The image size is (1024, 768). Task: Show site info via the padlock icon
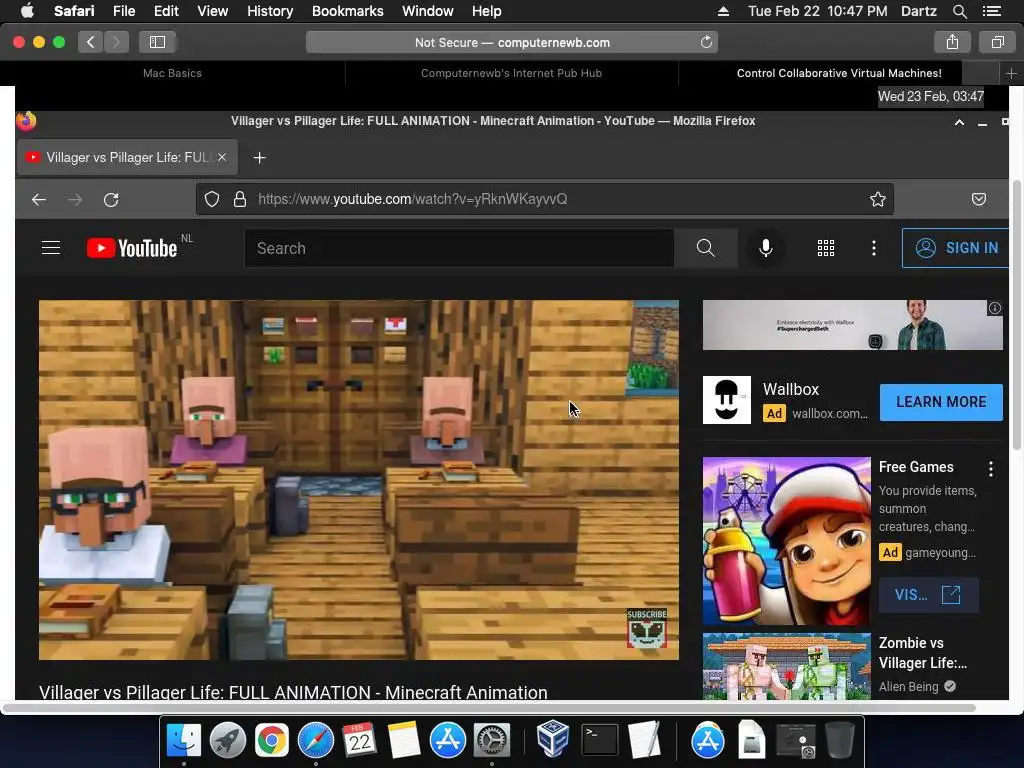pos(240,199)
